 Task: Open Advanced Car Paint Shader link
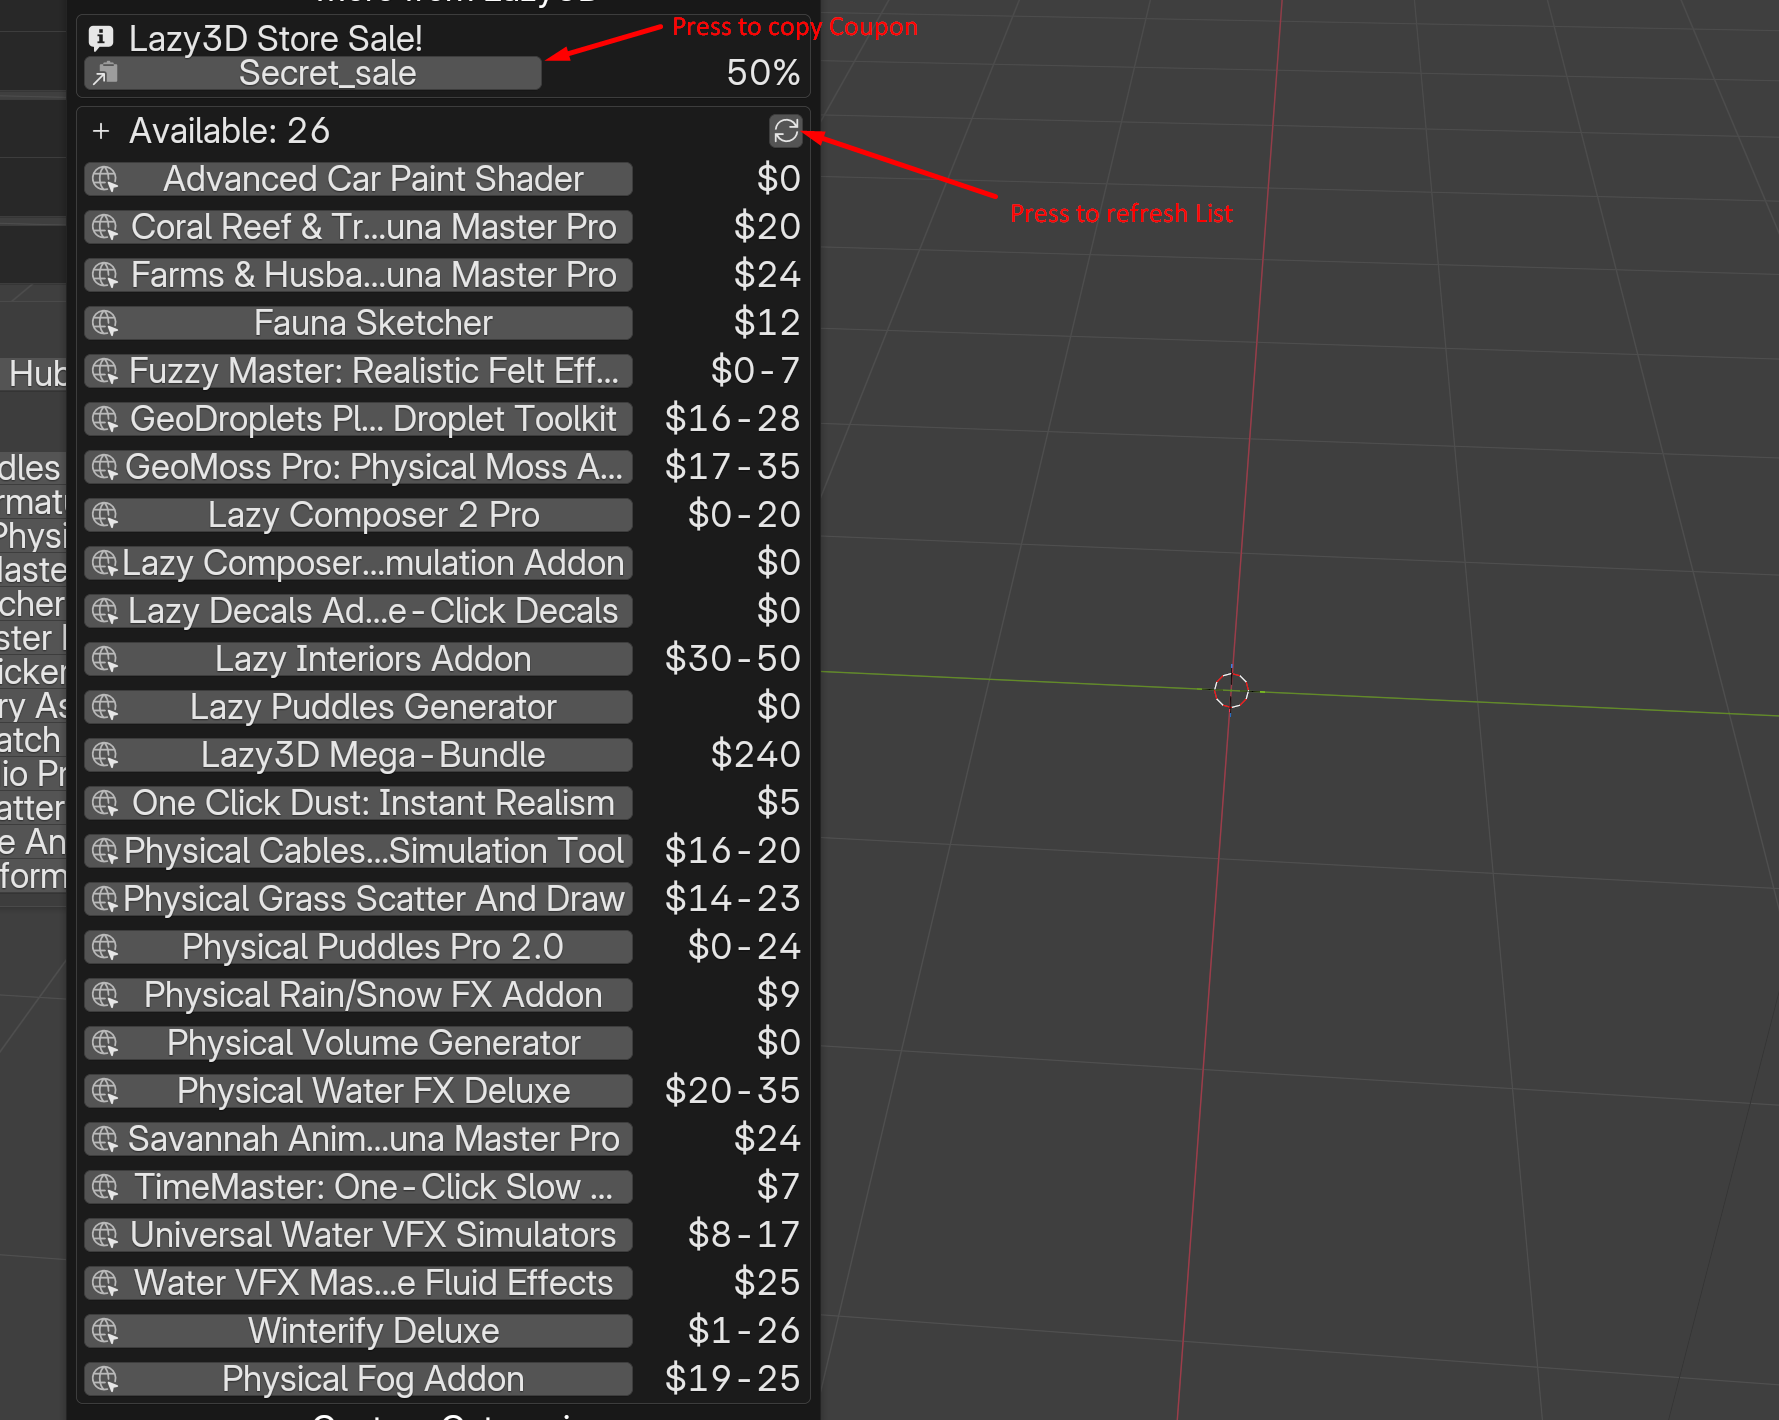pos(358,179)
